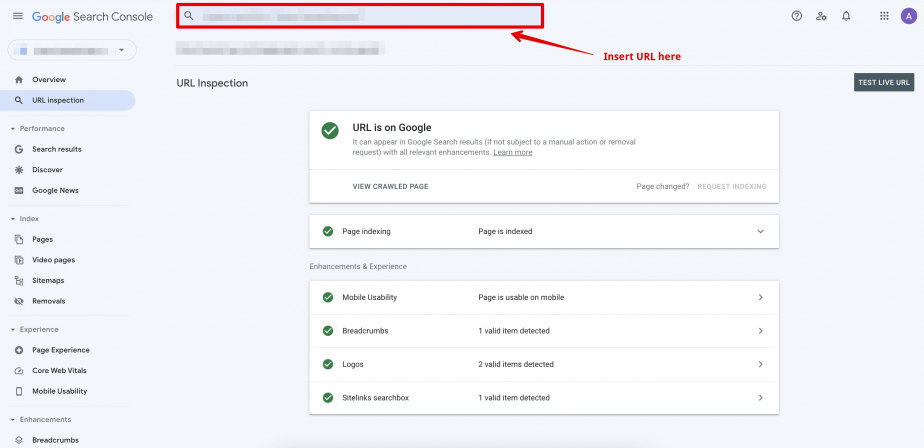Click the Google Search Console logo

point(93,17)
